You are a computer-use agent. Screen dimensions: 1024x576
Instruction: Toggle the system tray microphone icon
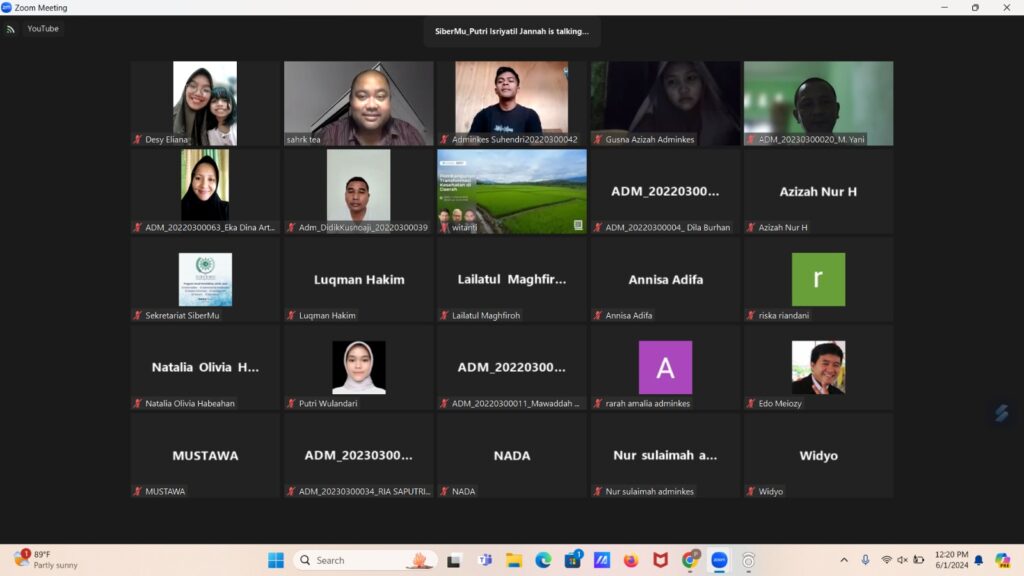tap(865, 560)
